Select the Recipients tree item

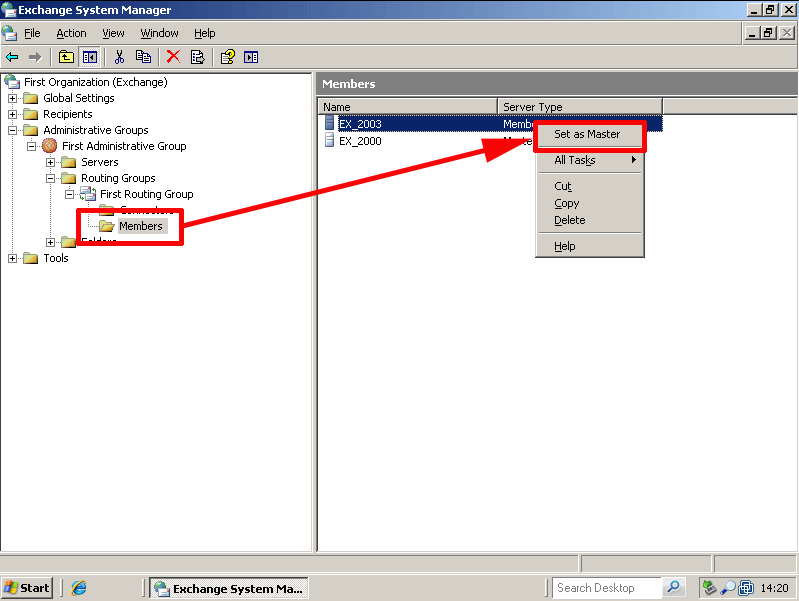(68, 114)
